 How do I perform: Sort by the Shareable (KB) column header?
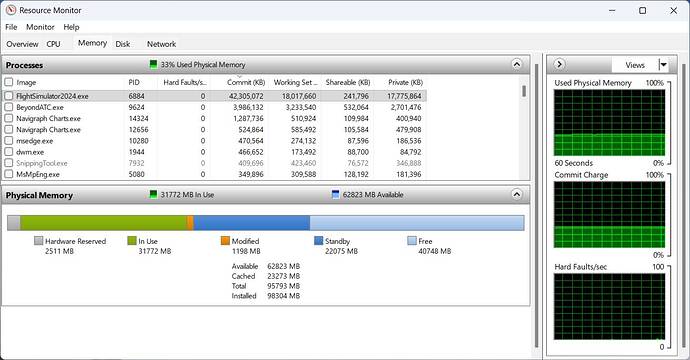(347, 82)
